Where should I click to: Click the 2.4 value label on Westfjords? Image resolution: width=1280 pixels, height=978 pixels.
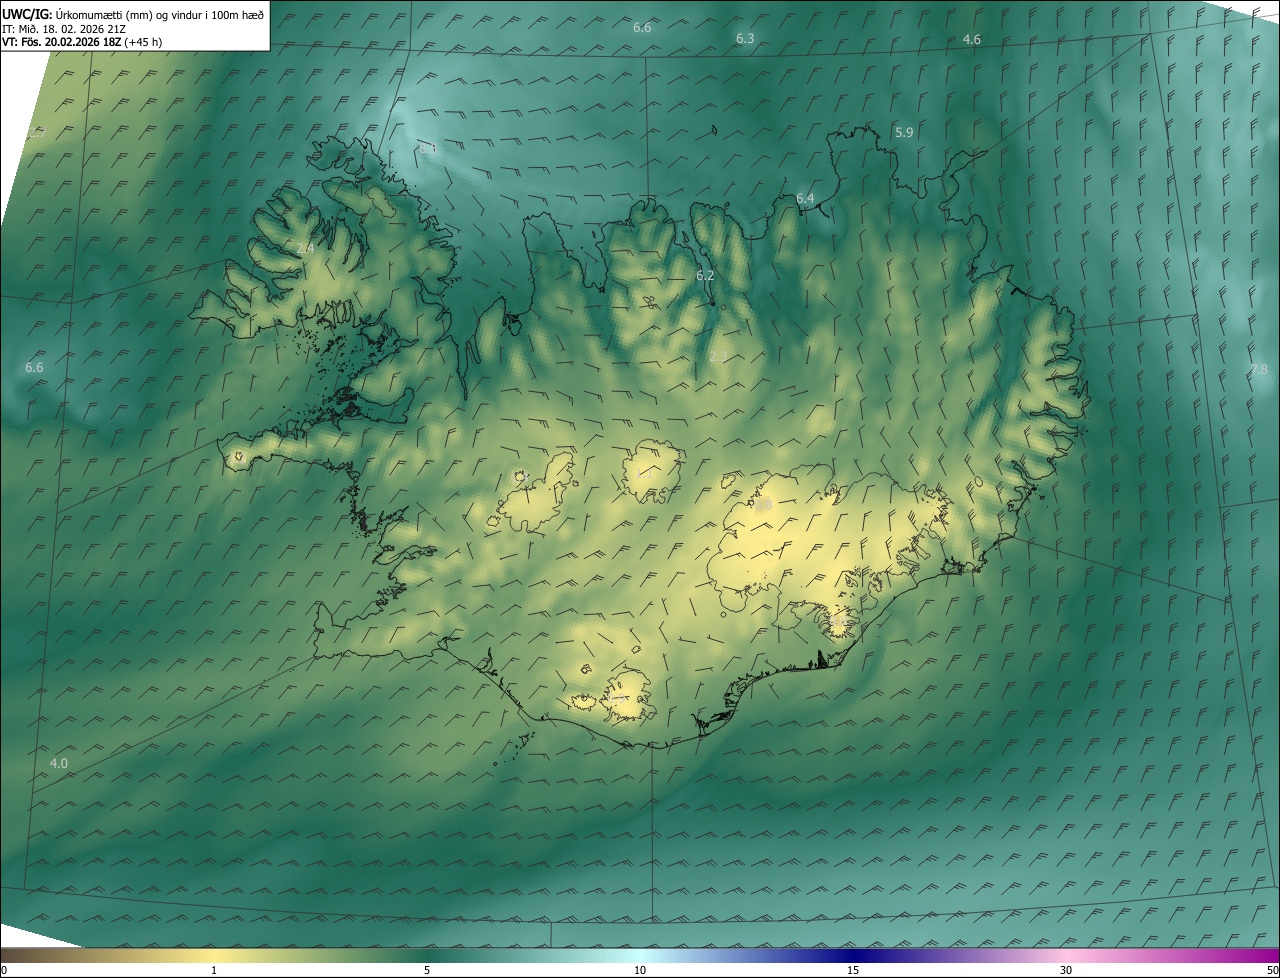coord(306,248)
